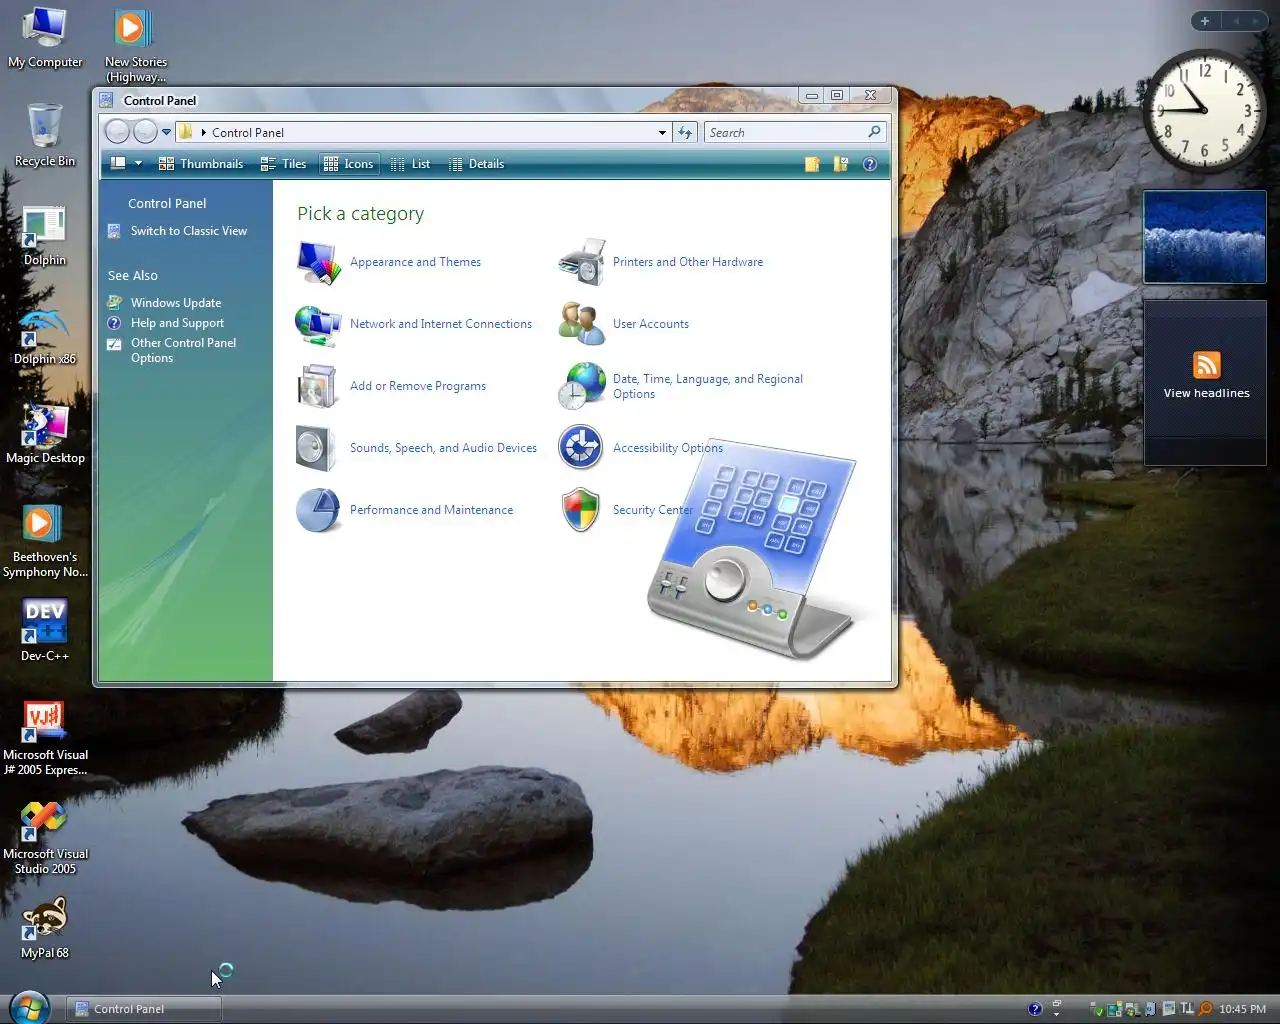
Task: Click the Control Panel taskbar button
Action: (x=145, y=1009)
